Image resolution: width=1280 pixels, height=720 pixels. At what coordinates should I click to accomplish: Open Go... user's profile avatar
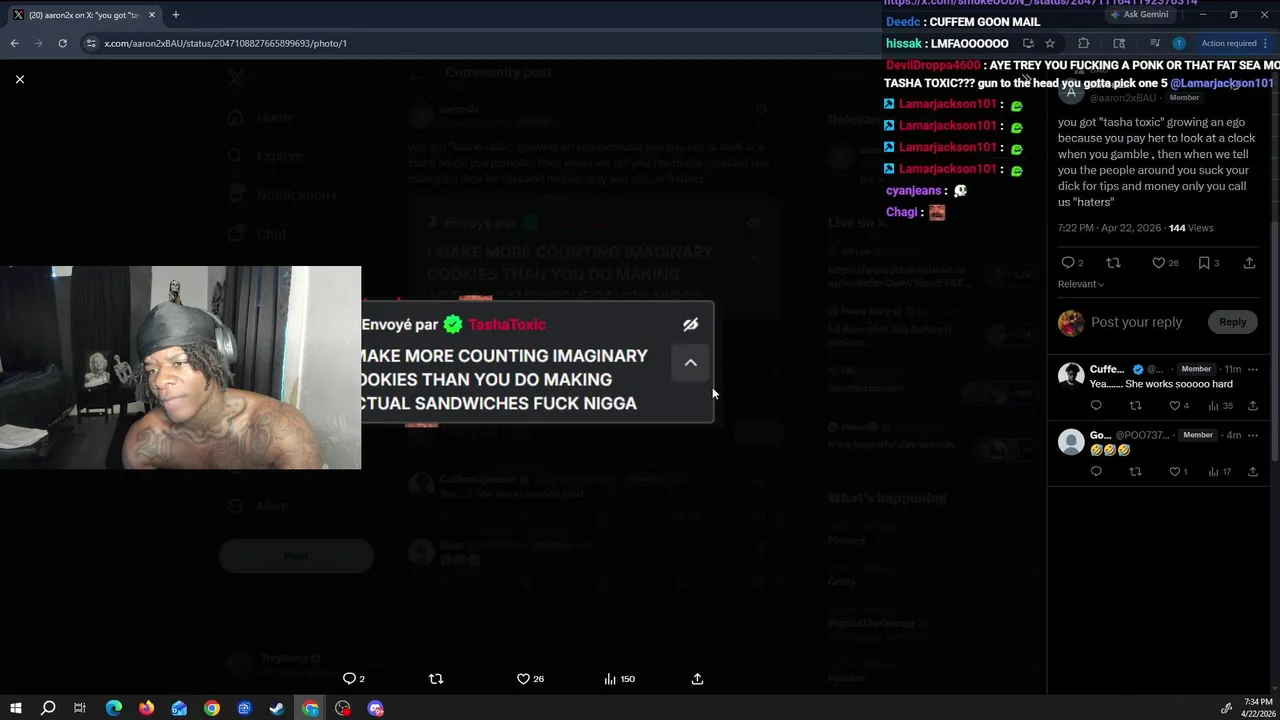tap(1071, 441)
